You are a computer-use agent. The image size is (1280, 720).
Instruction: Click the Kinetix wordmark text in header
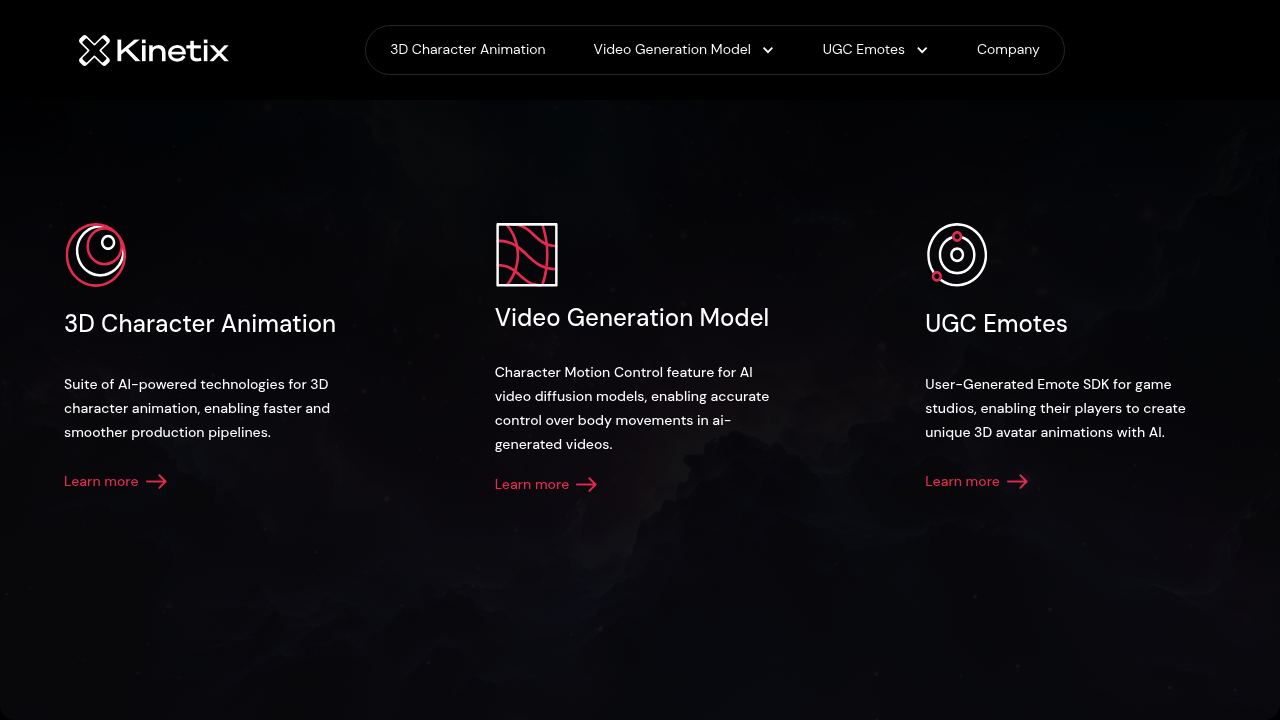[172, 50]
